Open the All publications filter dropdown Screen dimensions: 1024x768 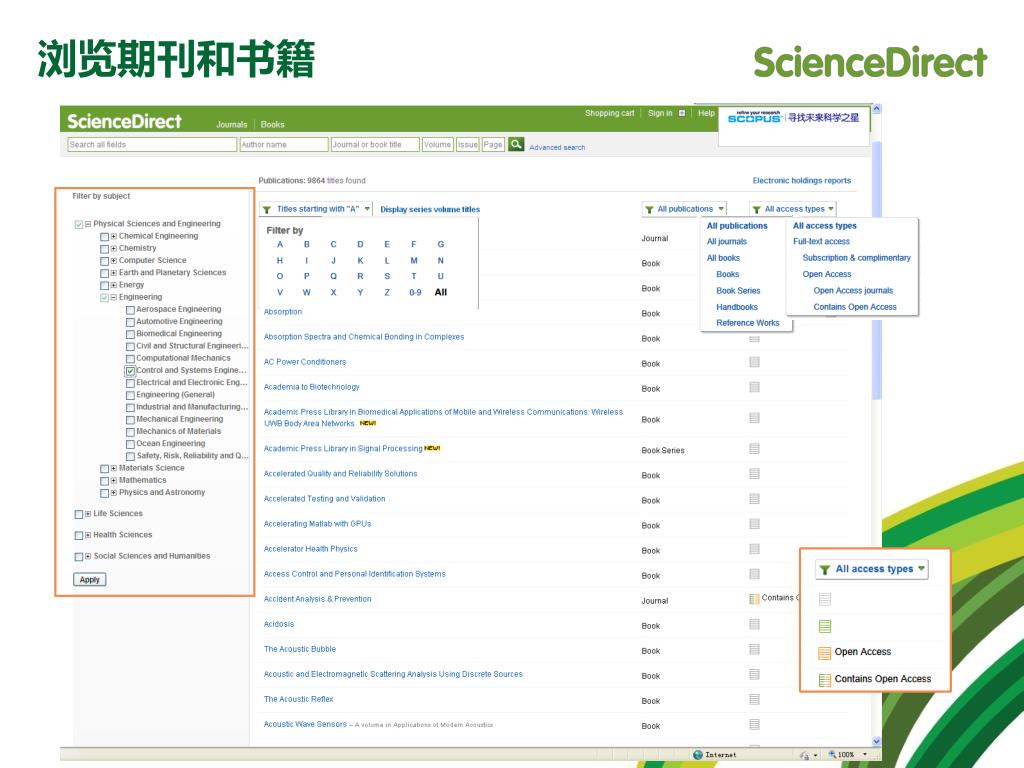tap(684, 209)
